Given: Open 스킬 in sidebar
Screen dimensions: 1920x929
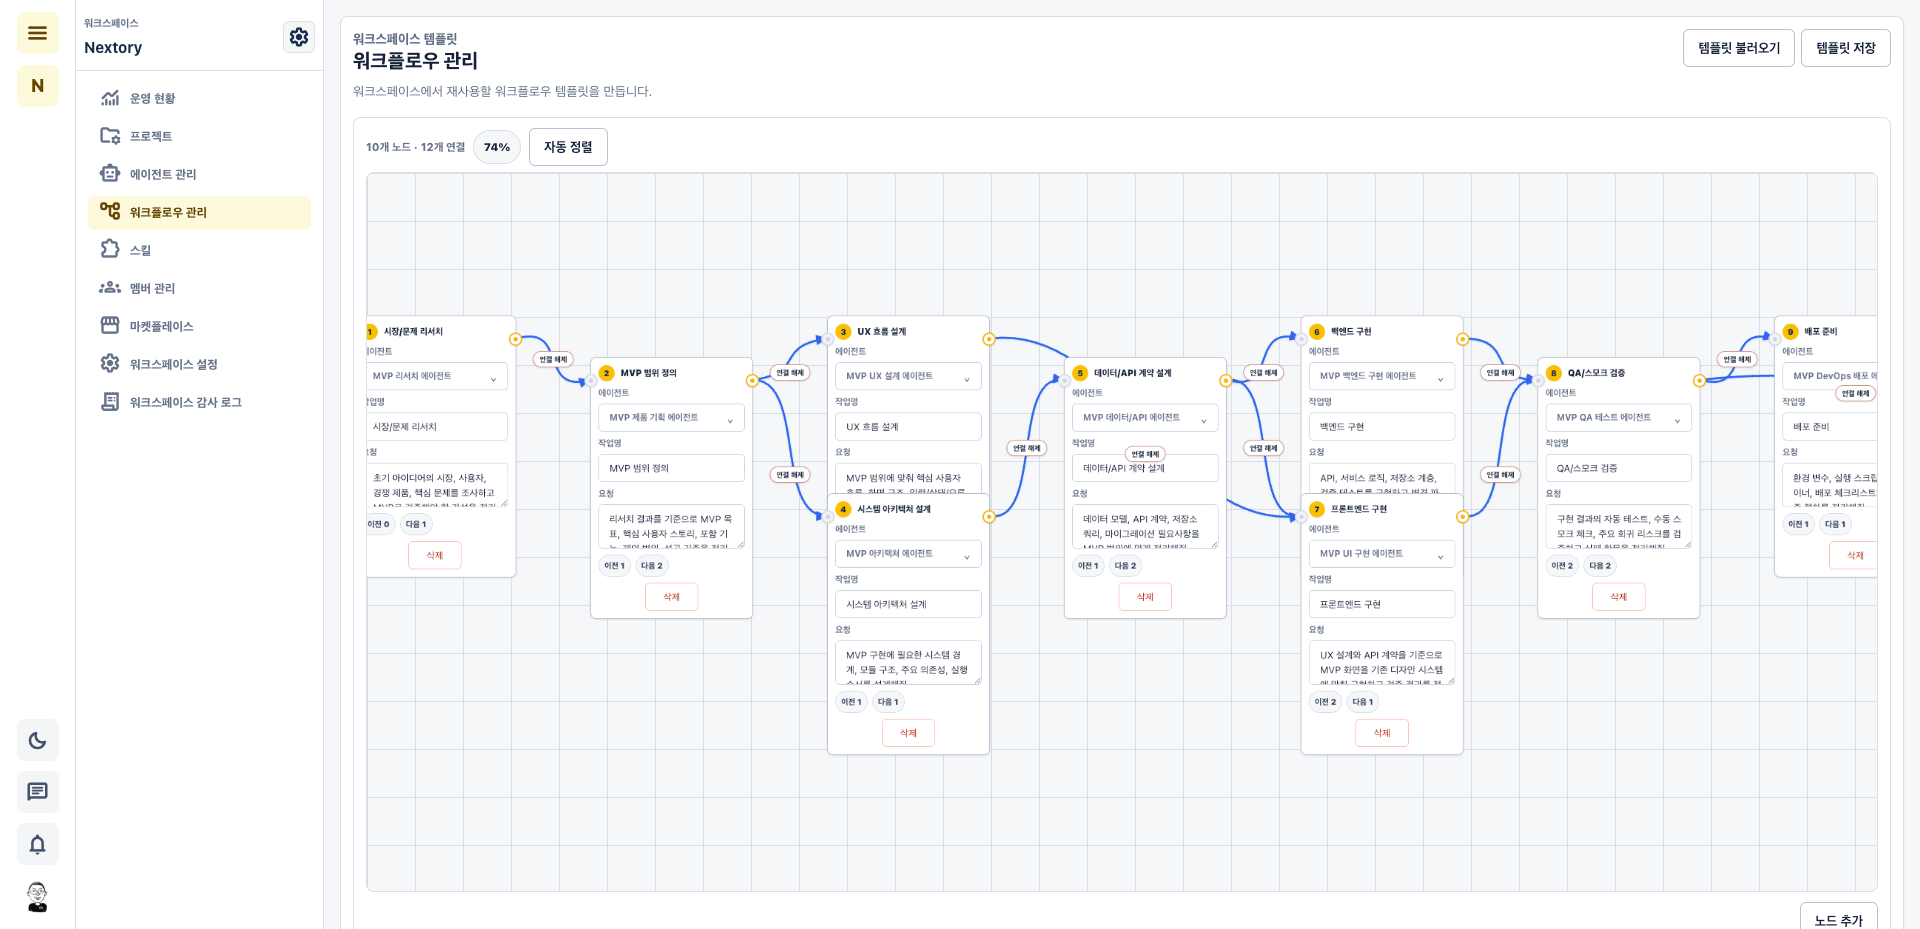Looking at the screenshot, I should (199, 250).
